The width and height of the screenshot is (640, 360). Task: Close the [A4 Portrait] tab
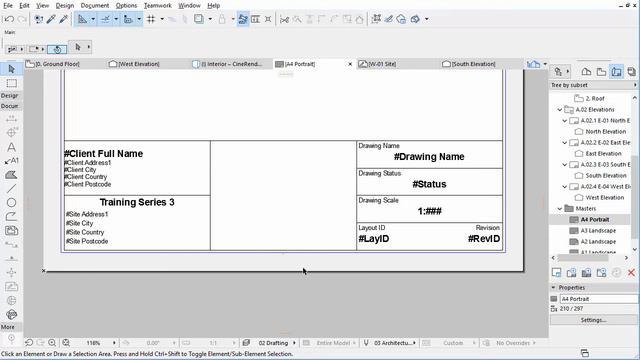click(x=350, y=64)
